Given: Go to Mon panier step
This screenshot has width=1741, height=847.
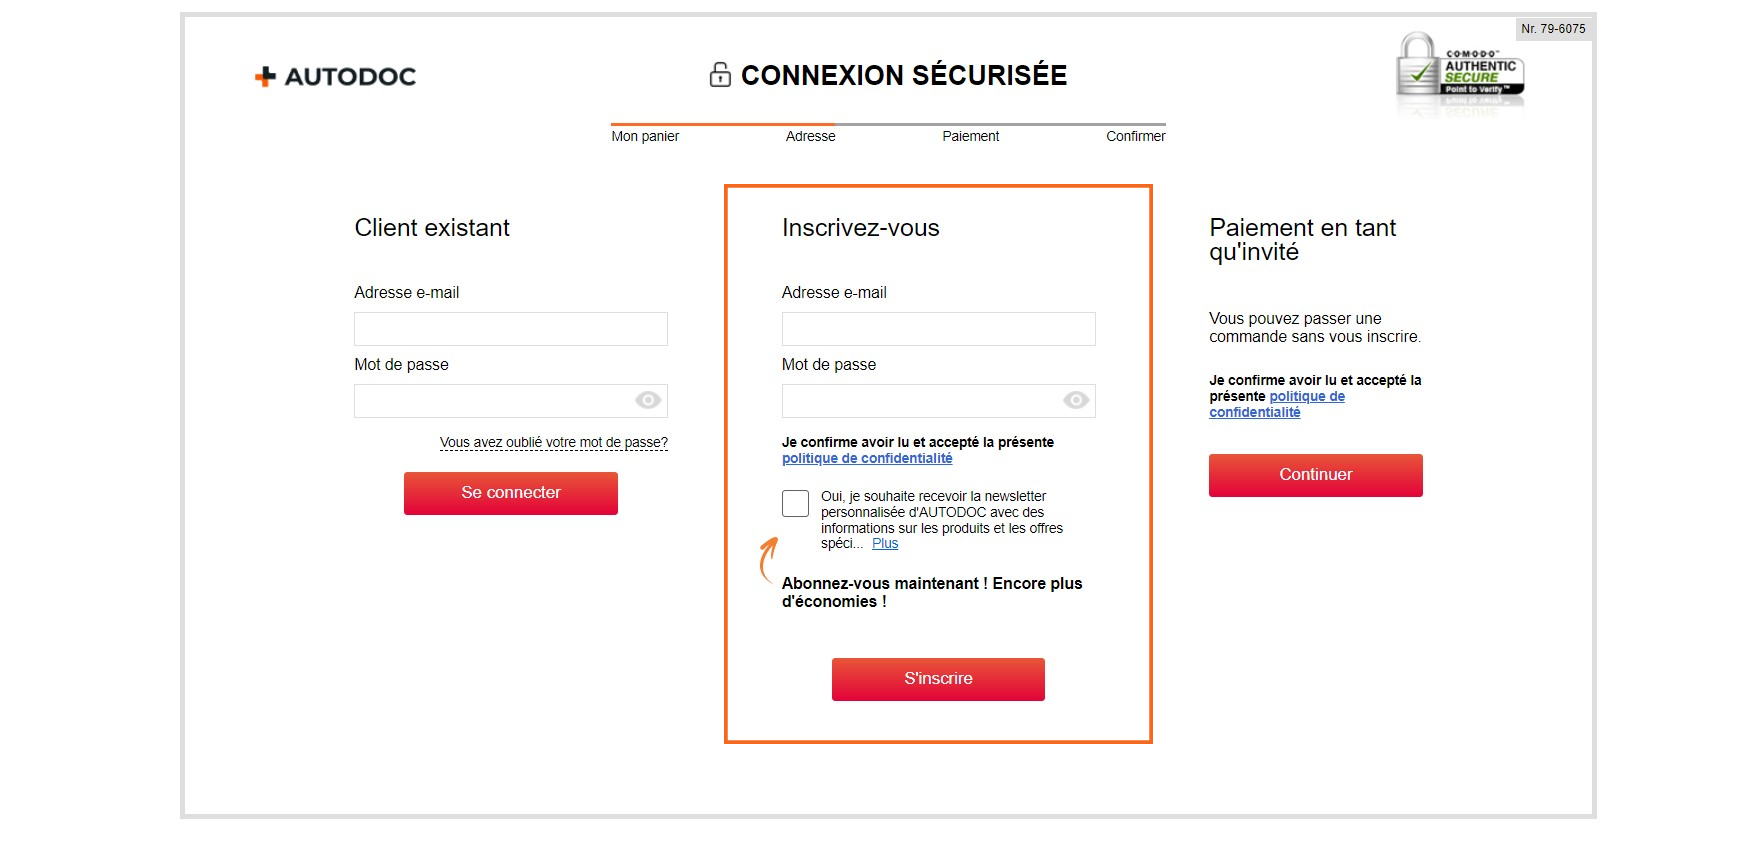Looking at the screenshot, I should click(645, 136).
